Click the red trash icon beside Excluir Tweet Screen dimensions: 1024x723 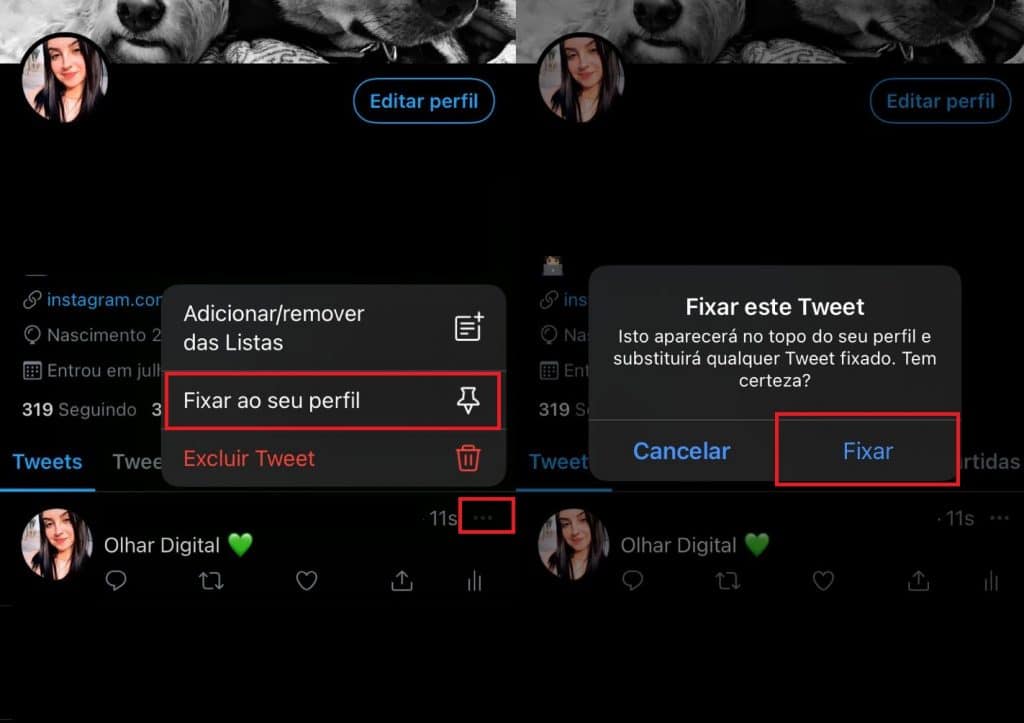tap(468, 458)
